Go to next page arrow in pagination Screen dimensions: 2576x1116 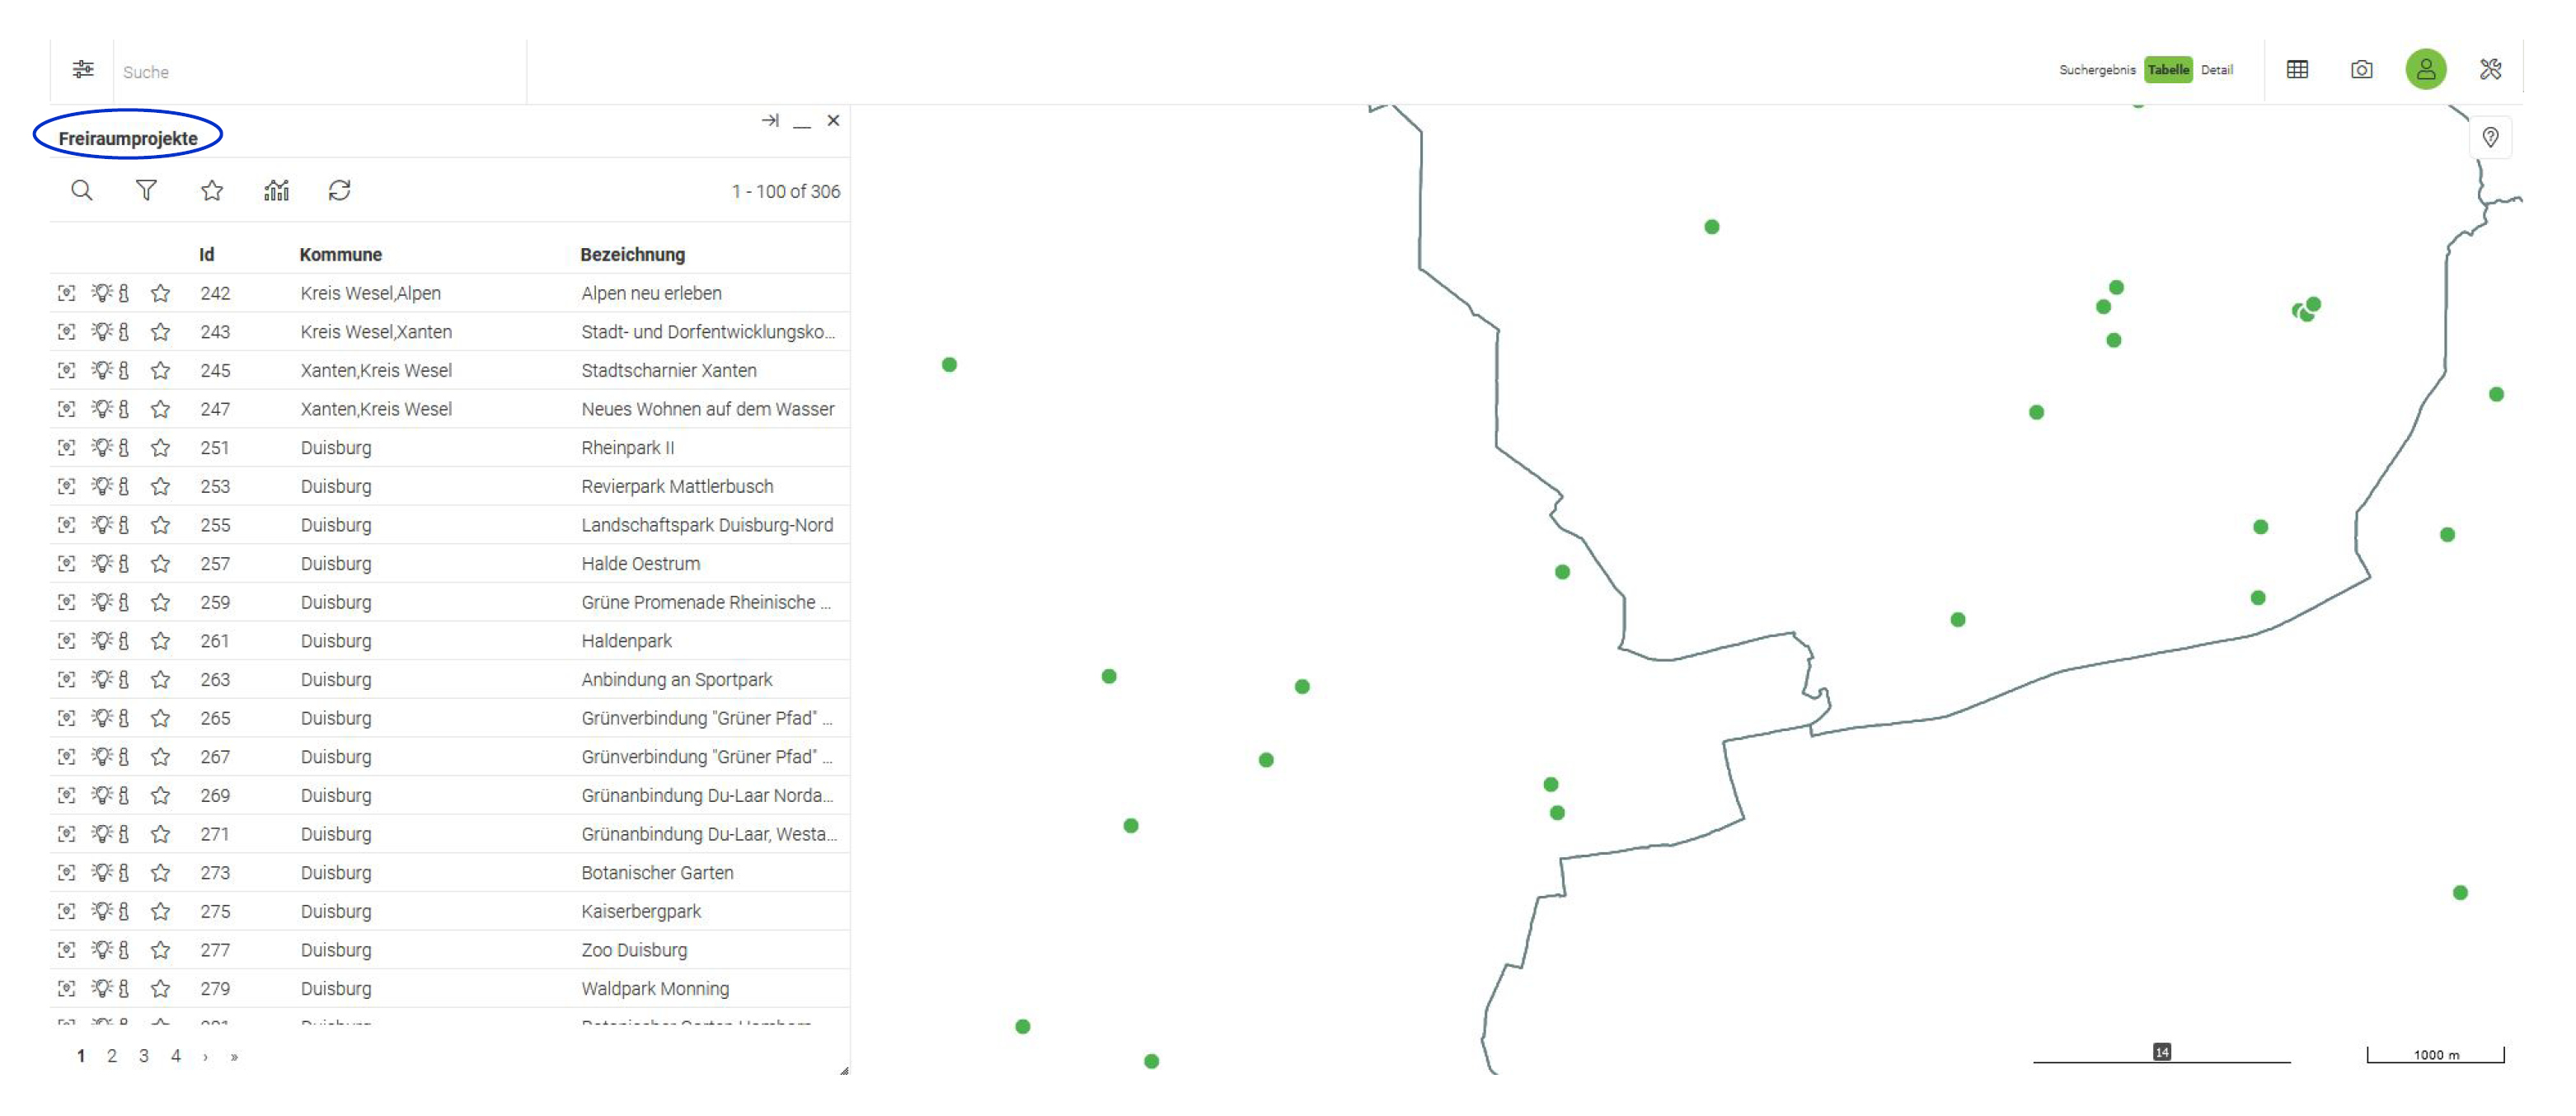pyautogui.click(x=206, y=1056)
